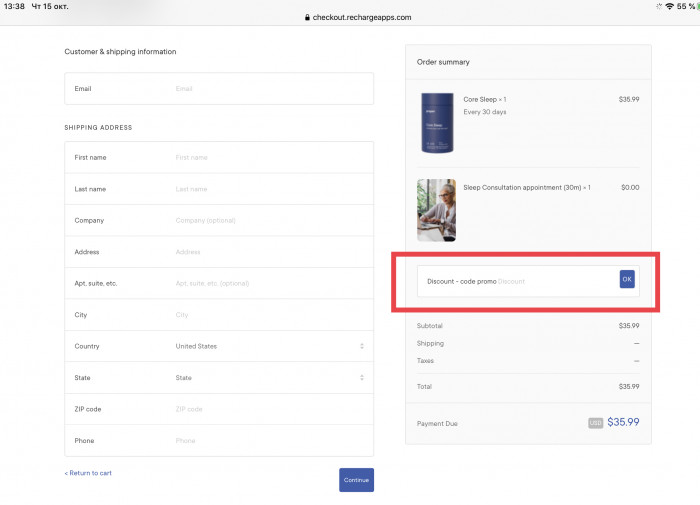This screenshot has height=505, width=700.
Task: Click the Phone input field
Action: coord(219,441)
